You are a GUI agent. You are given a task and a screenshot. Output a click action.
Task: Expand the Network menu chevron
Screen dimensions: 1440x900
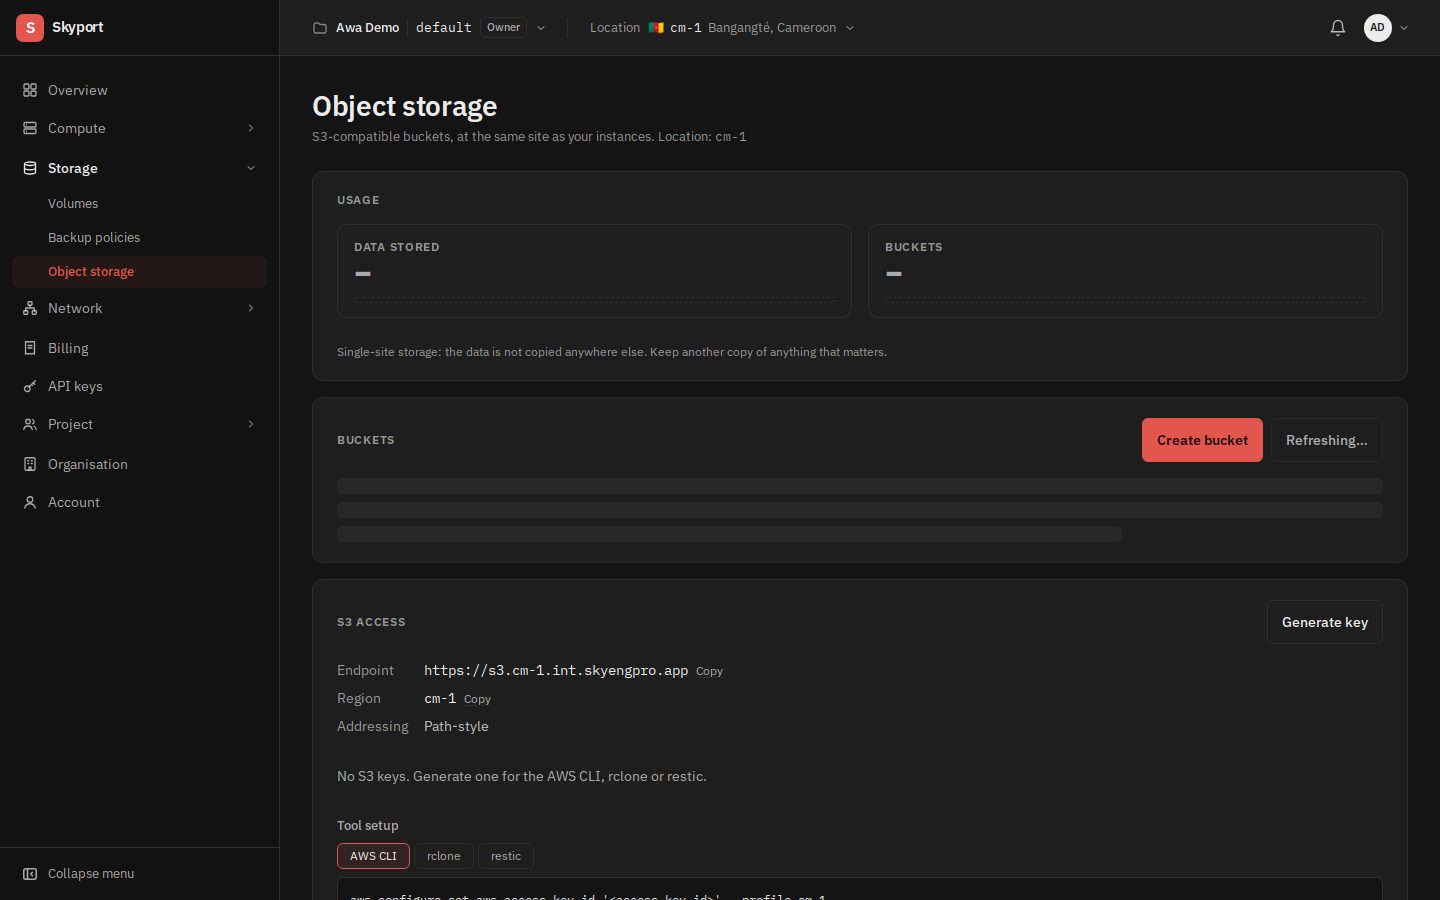point(251,308)
